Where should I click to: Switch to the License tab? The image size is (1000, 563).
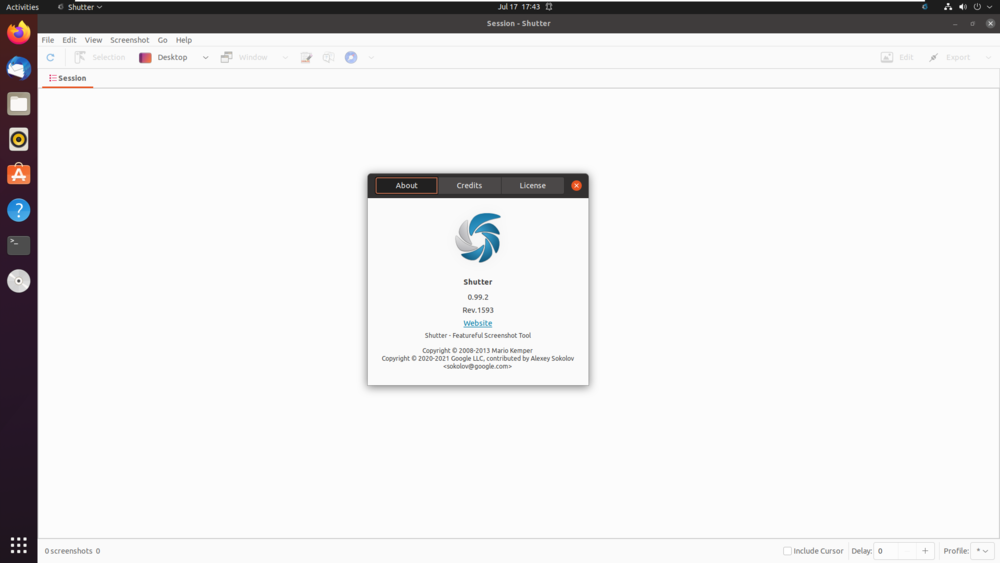coord(533,186)
